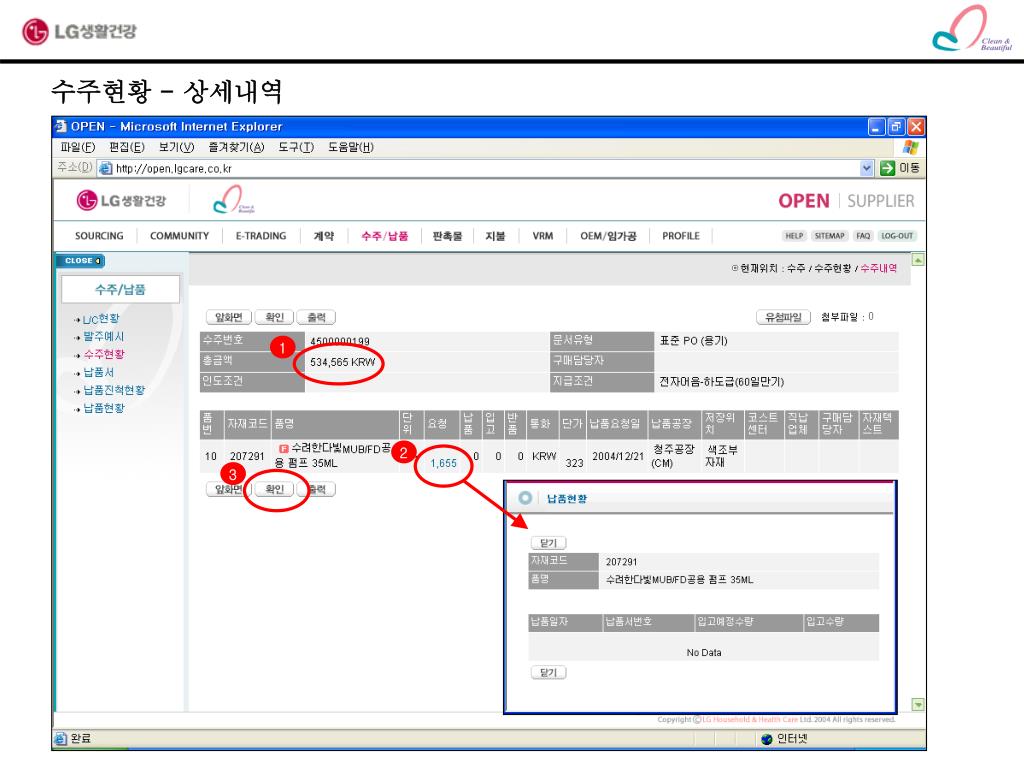The width and height of the screenshot is (1024, 768).
Task: Click the Clean & Beautiful swirl logo in page
Action: [x=234, y=199]
